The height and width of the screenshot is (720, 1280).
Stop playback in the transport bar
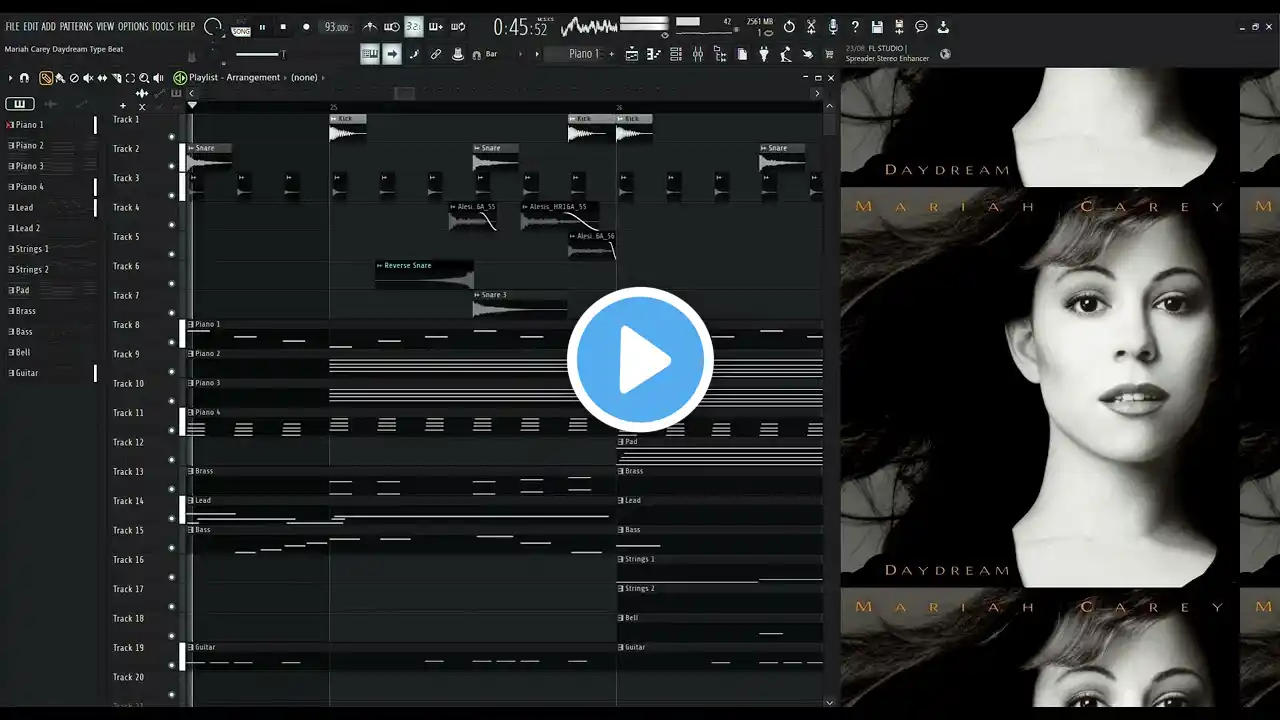tap(283, 27)
